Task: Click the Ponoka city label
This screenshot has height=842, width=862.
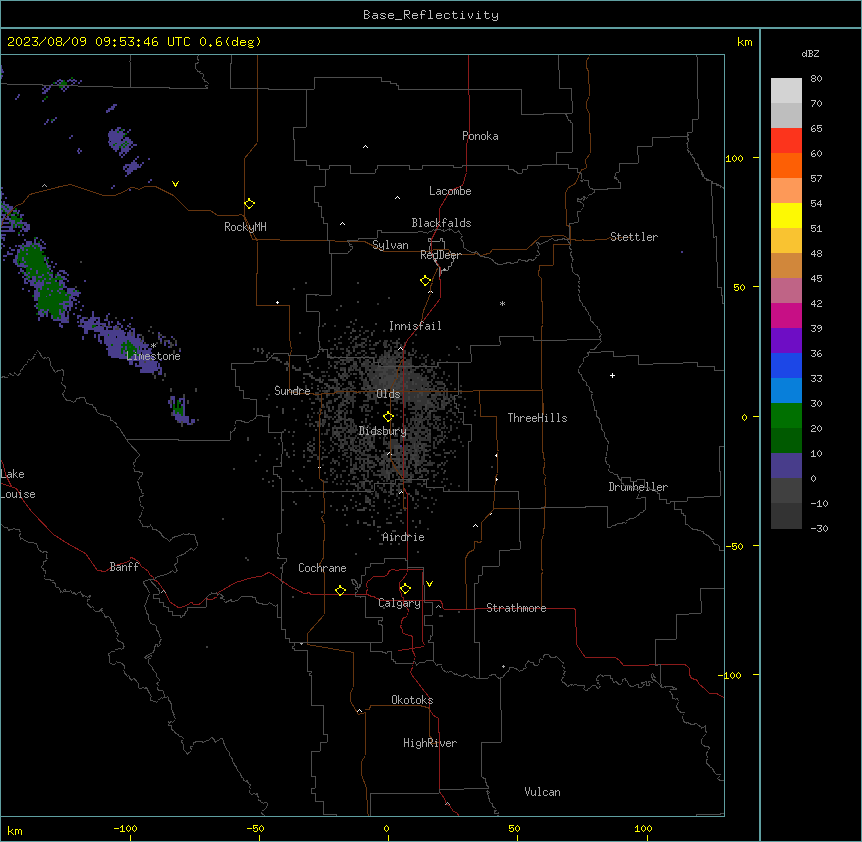Action: pos(480,136)
